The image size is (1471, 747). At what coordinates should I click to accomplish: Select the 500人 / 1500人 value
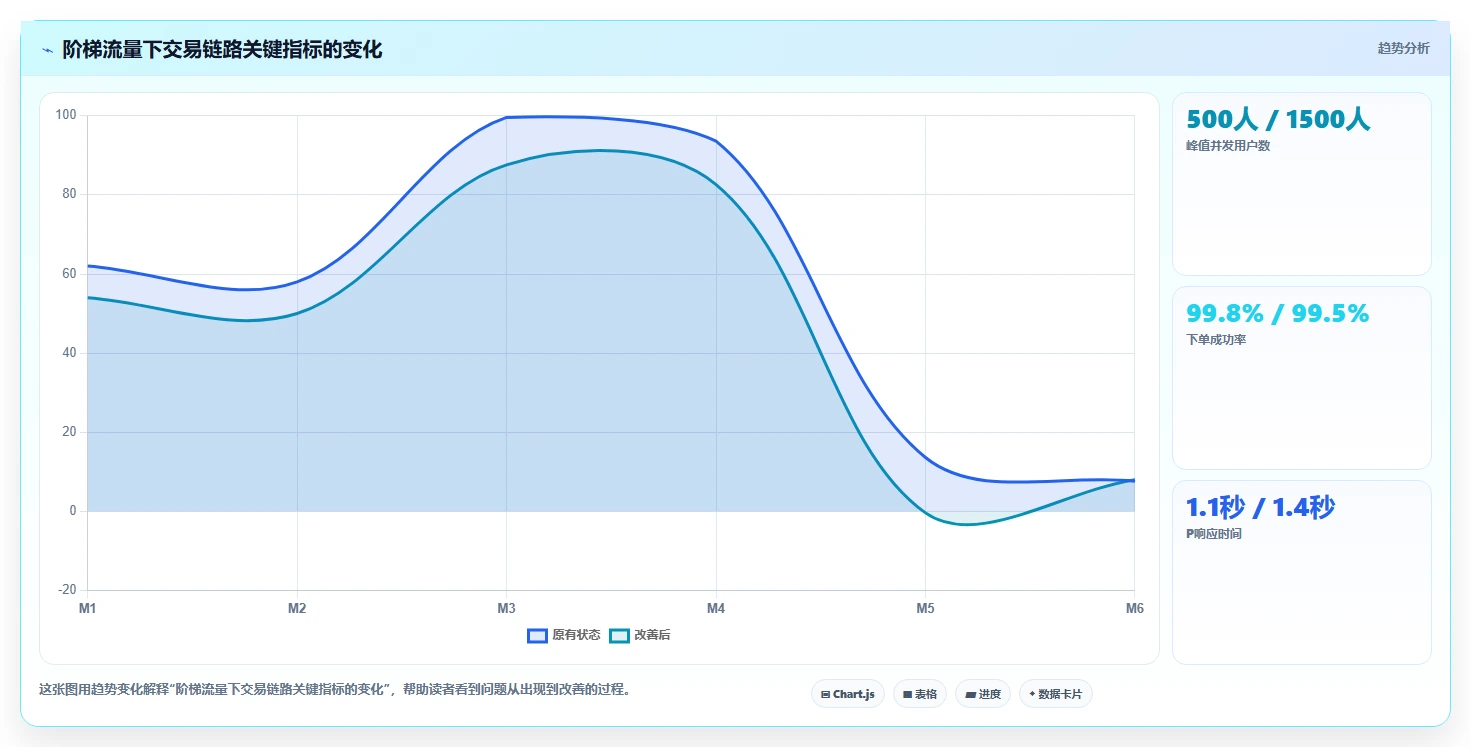tap(1278, 119)
